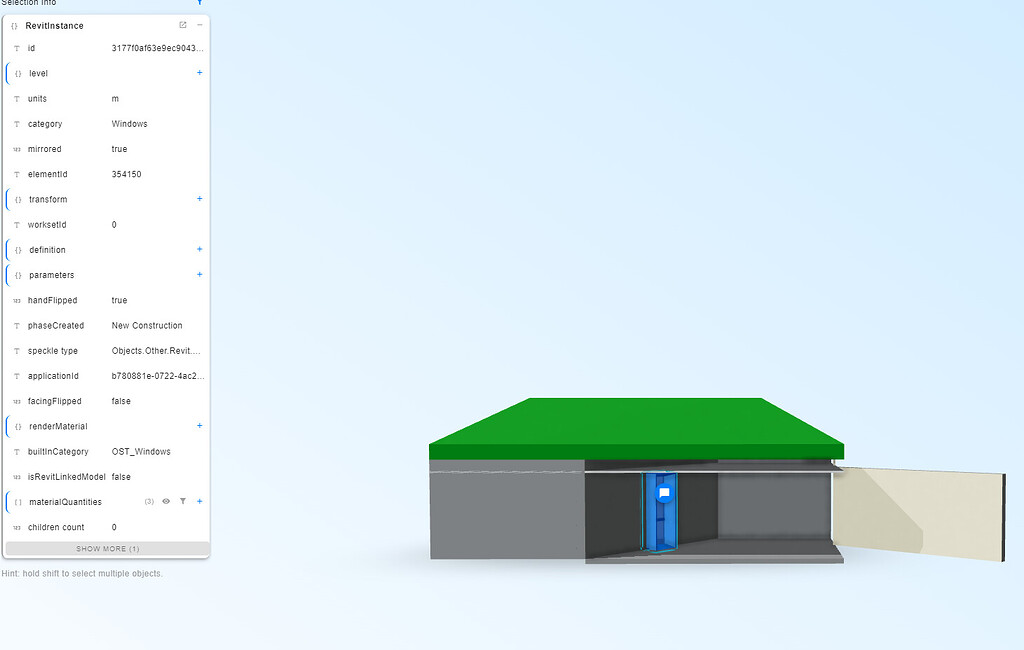This screenshot has height=650, width=1024.
Task: Expand the renderMaterial property
Action: 199,426
